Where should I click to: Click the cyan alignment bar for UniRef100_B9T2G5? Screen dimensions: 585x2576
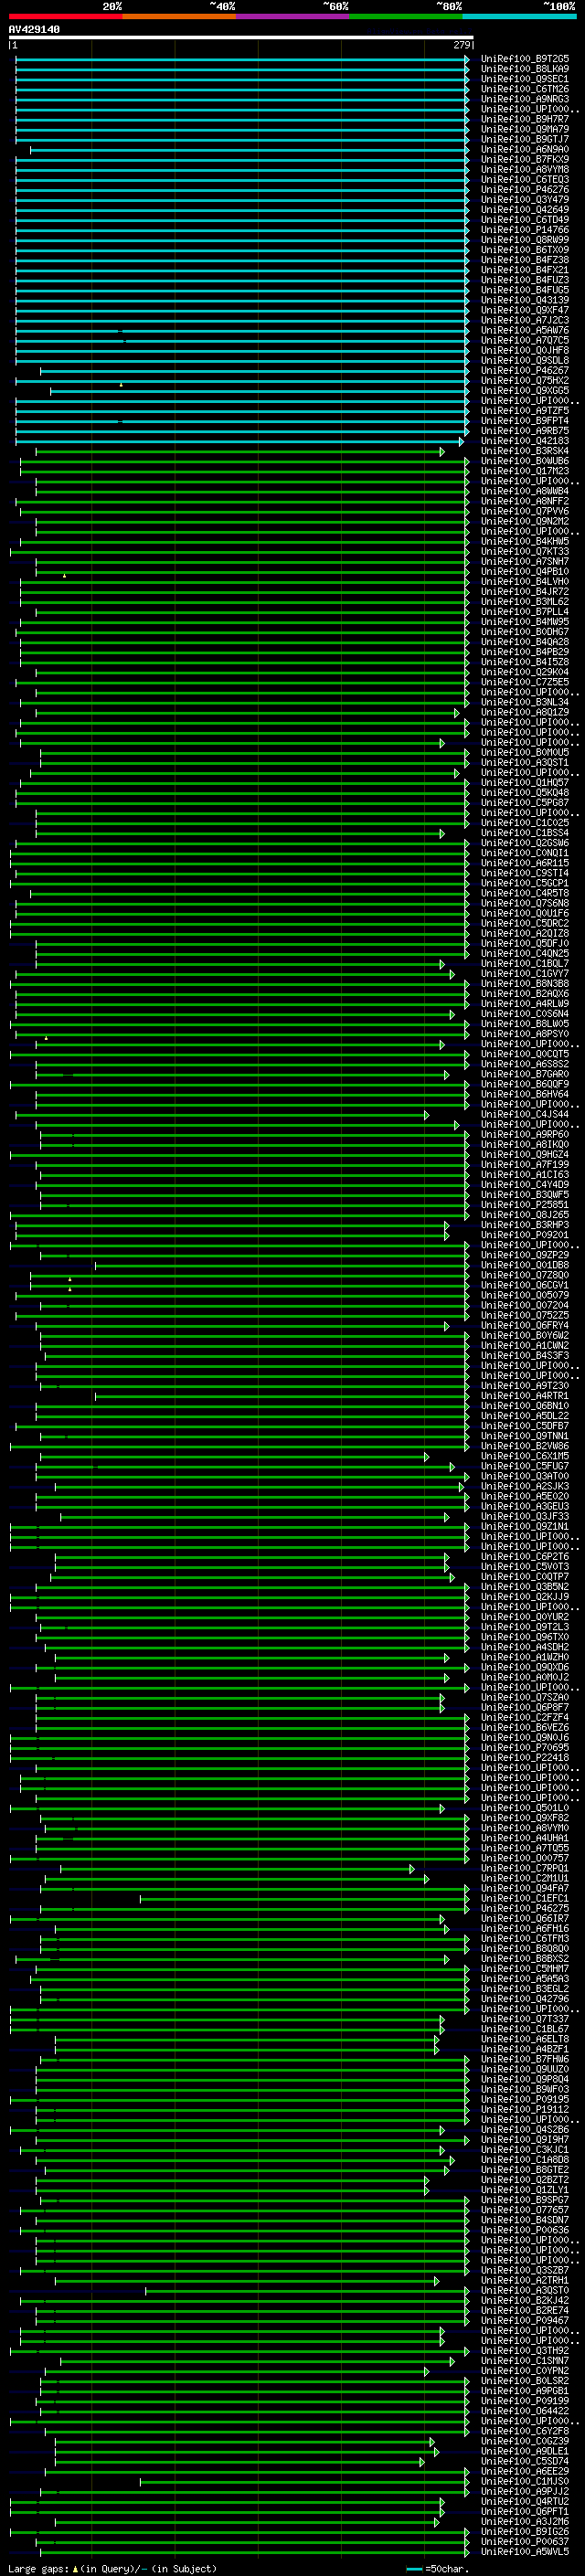243,59
